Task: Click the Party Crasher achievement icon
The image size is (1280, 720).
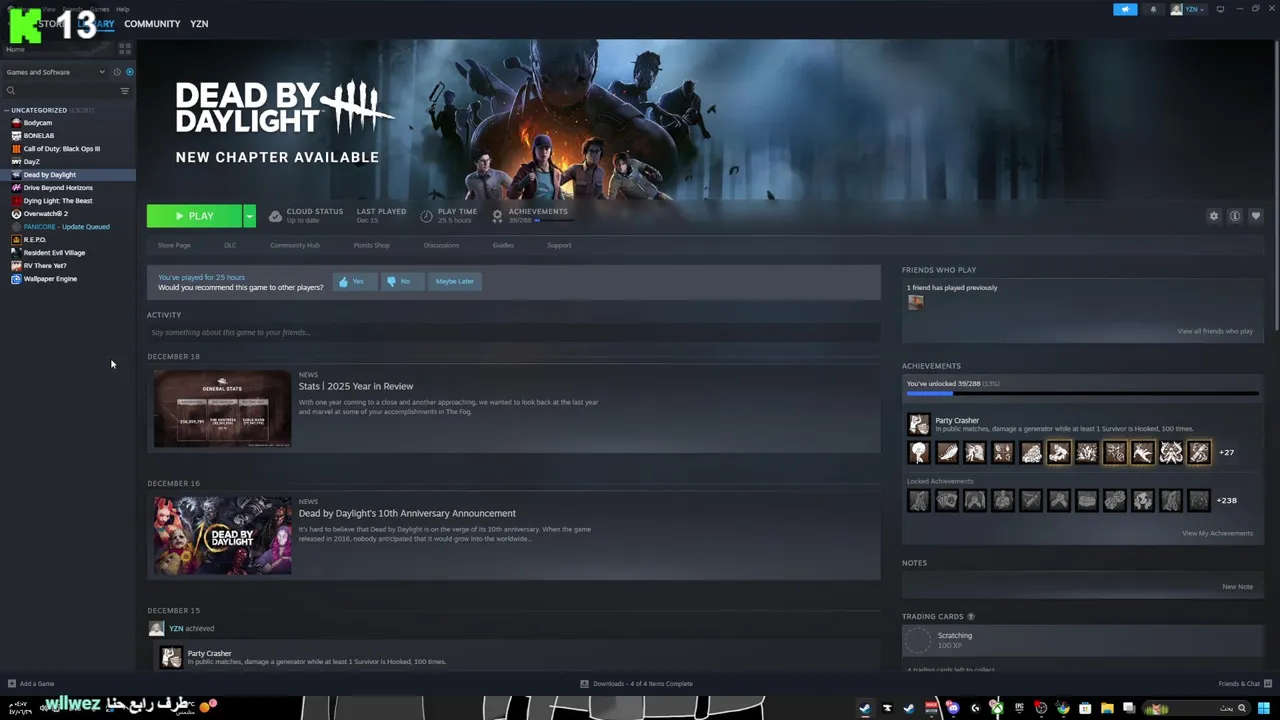Action: pos(918,425)
